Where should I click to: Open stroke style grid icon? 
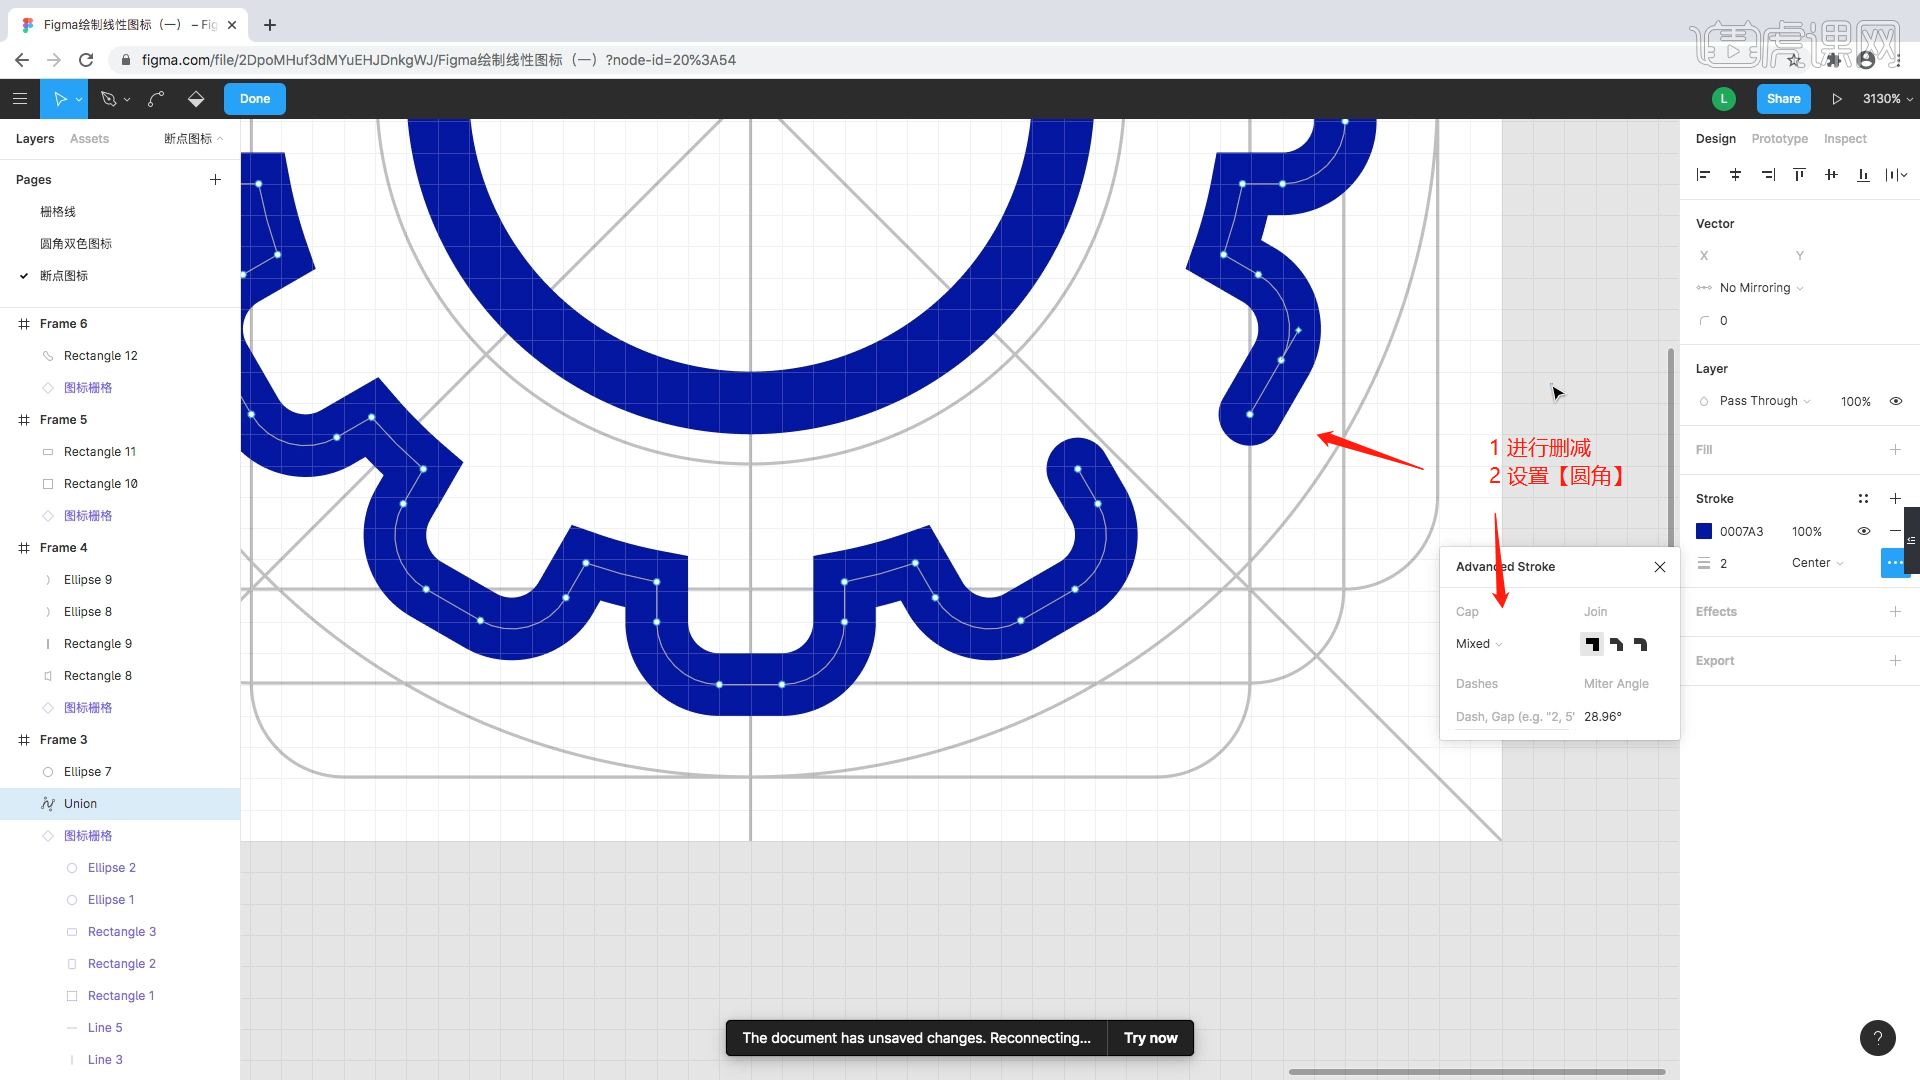tap(1863, 499)
